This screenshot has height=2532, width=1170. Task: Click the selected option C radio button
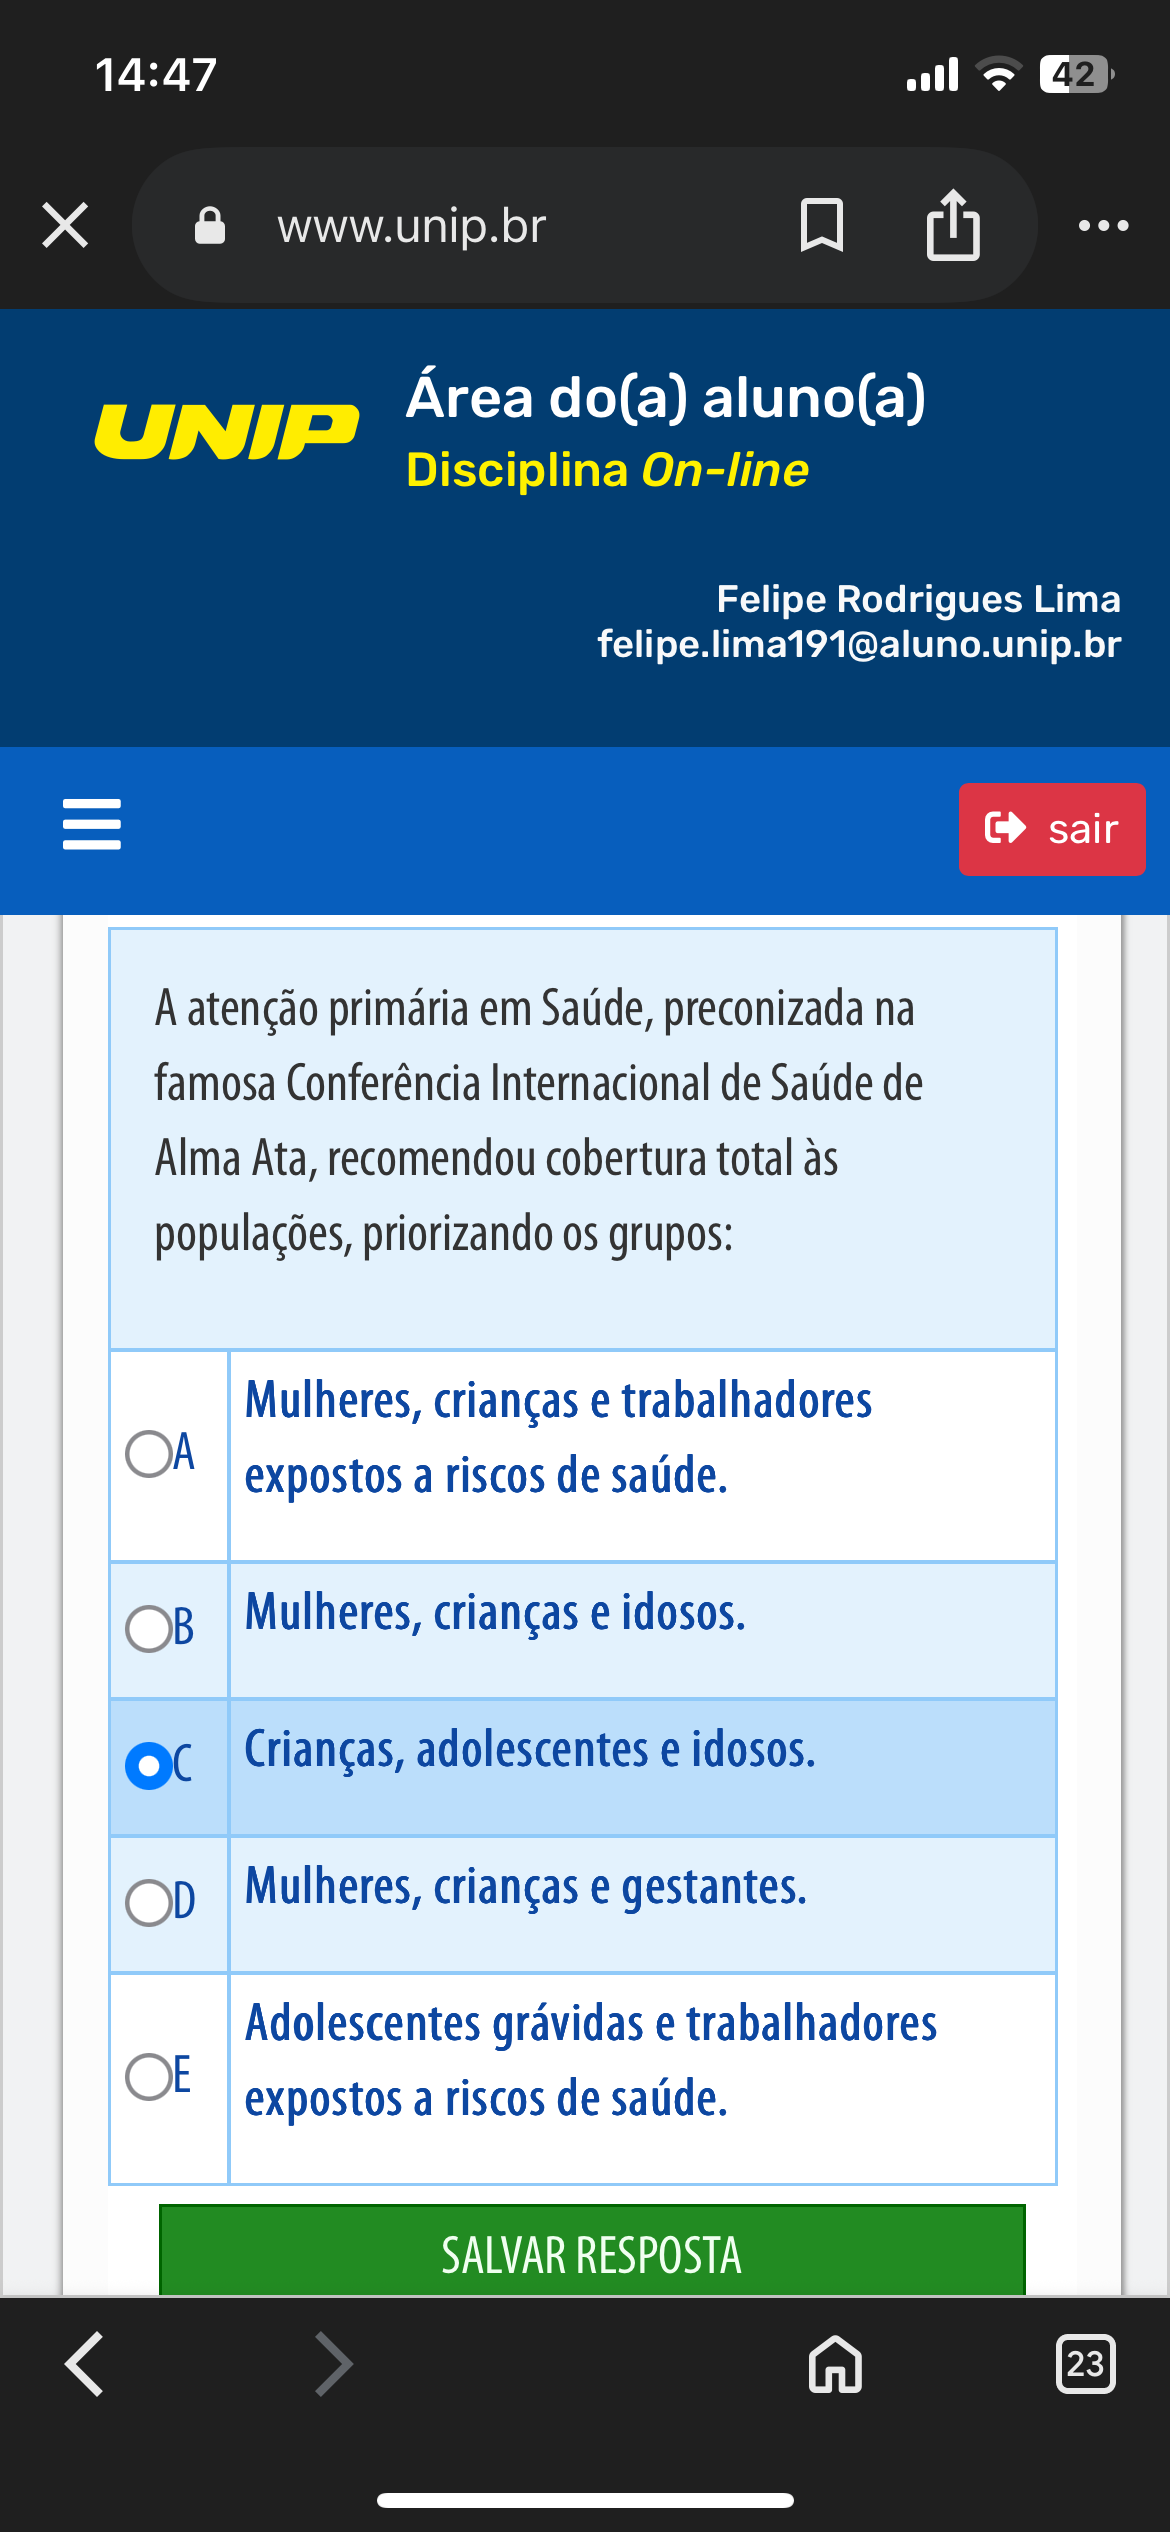tap(150, 1765)
